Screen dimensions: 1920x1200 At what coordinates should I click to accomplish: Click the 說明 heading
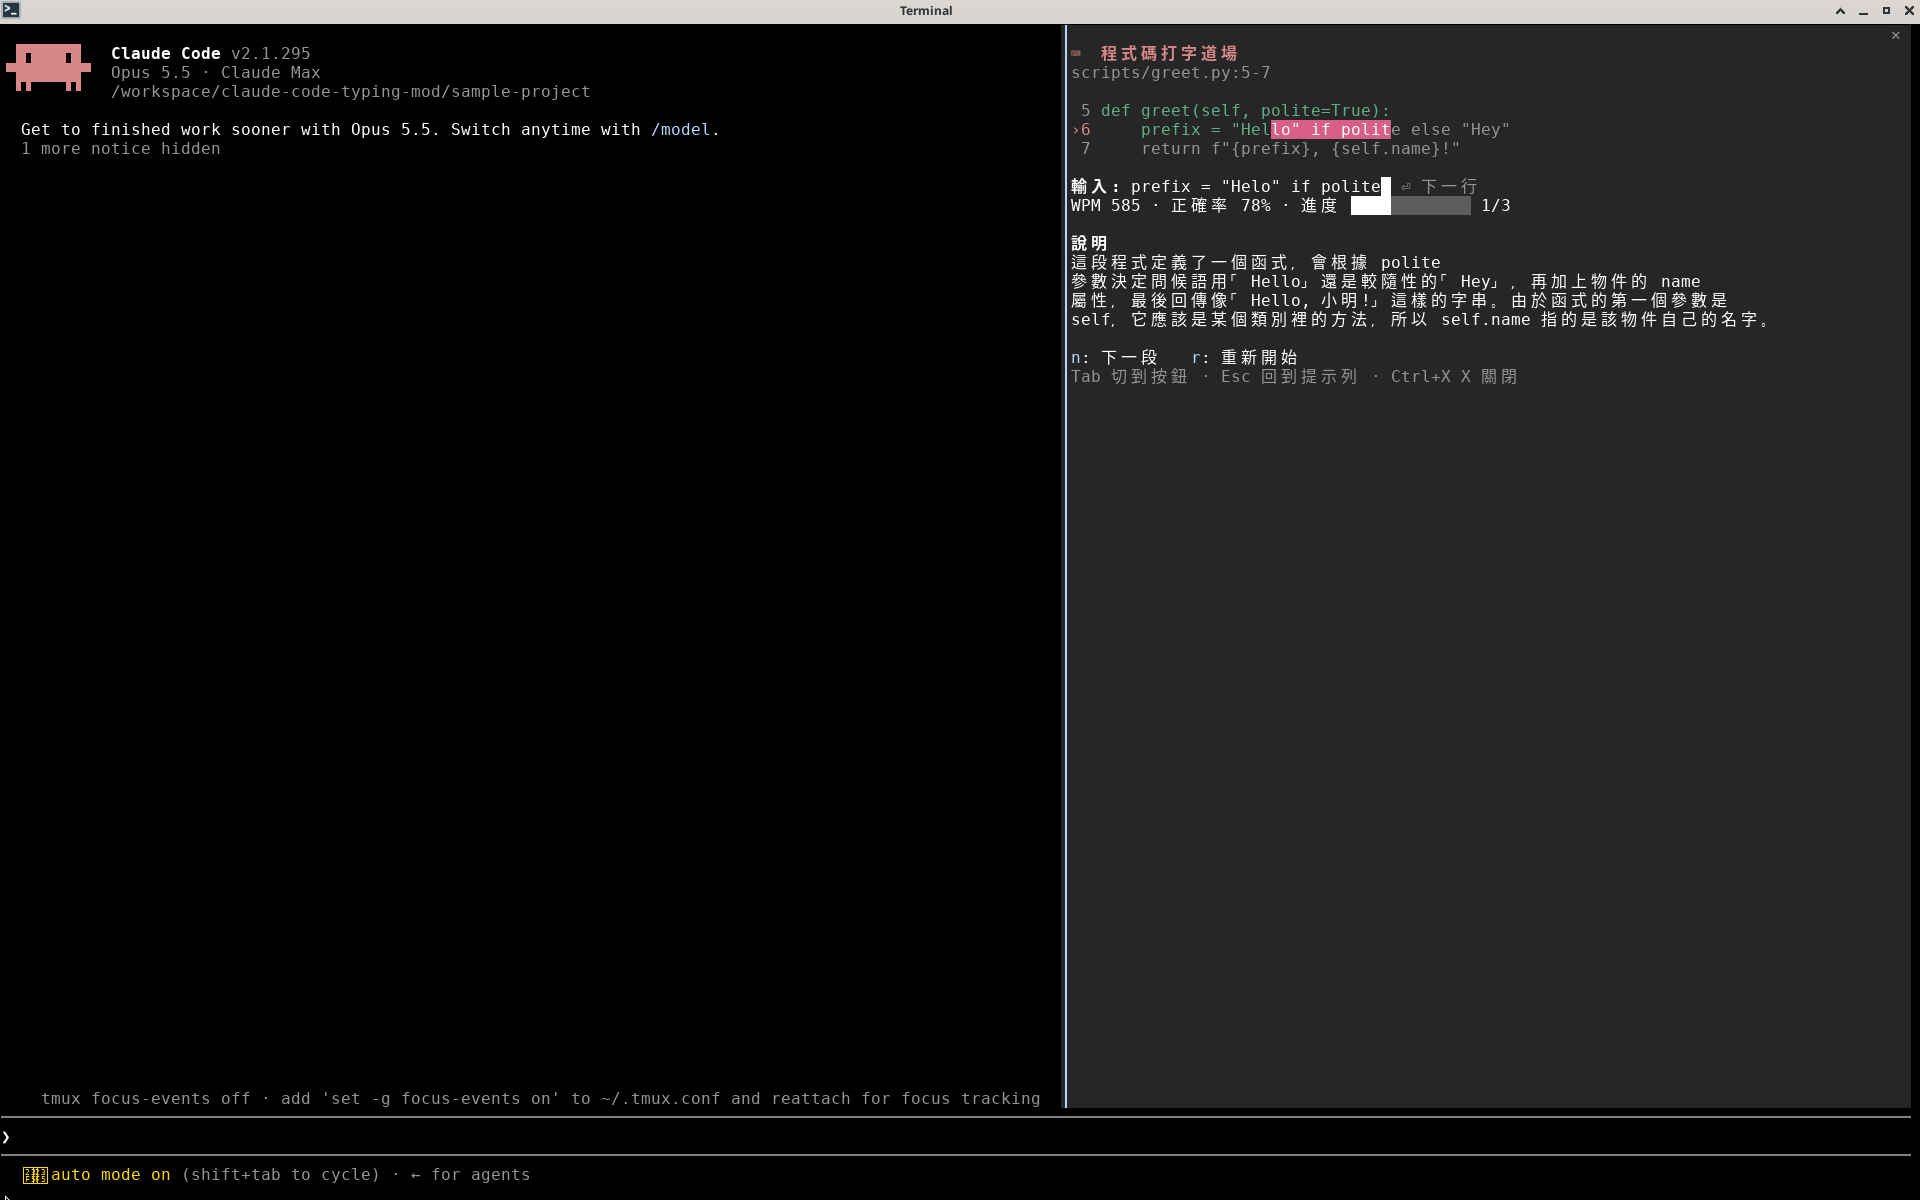click(1089, 244)
